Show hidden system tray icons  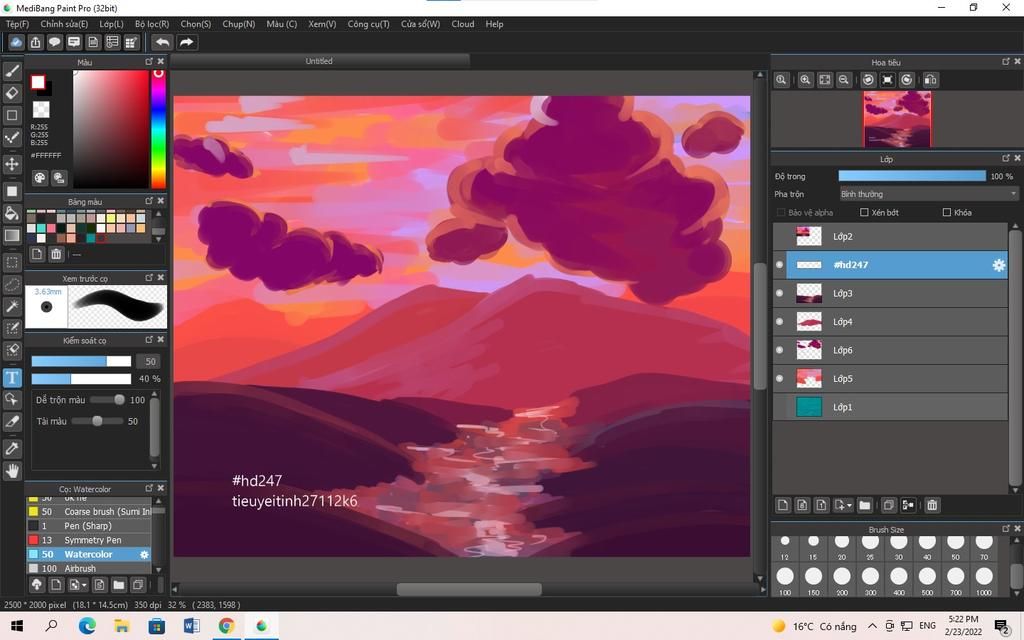click(x=872, y=626)
